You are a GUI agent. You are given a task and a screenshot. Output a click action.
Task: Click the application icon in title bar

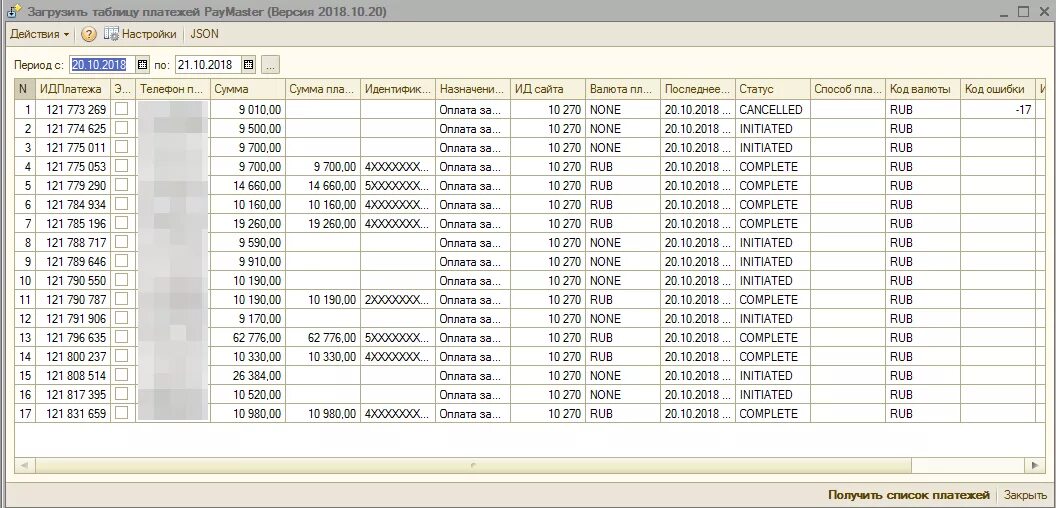[14, 12]
